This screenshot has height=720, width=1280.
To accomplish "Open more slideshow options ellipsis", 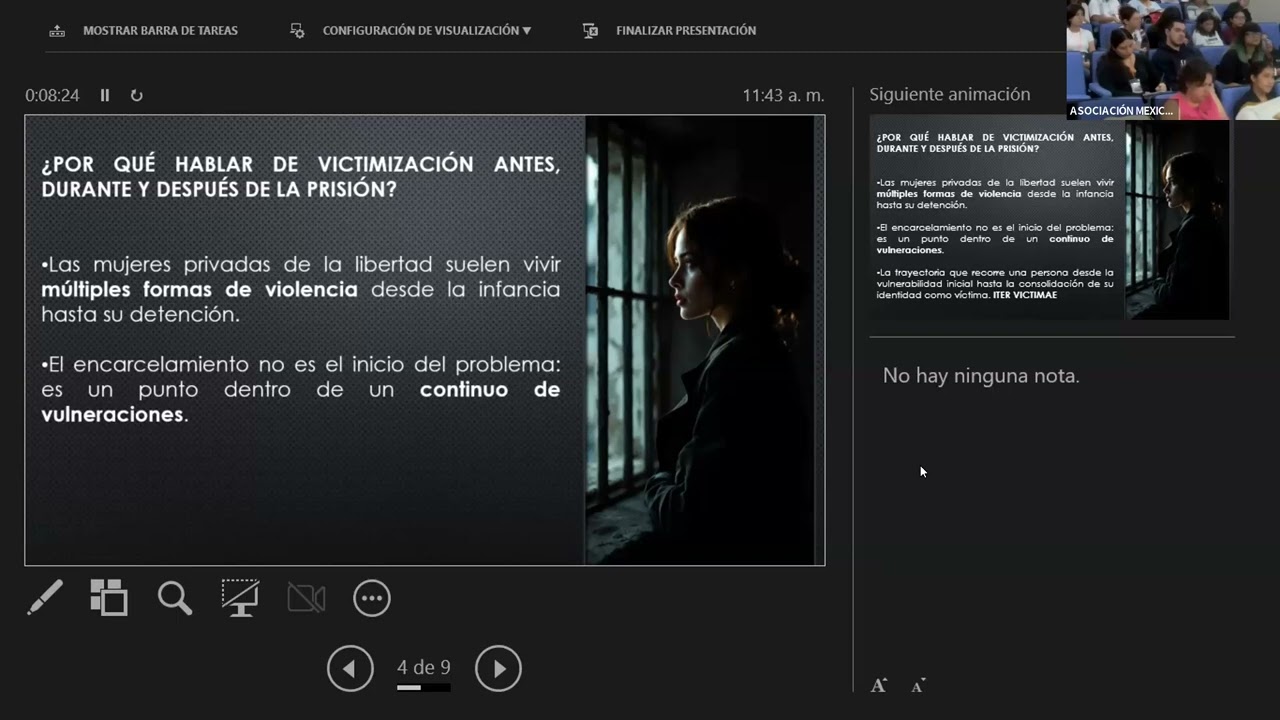I will (x=372, y=598).
